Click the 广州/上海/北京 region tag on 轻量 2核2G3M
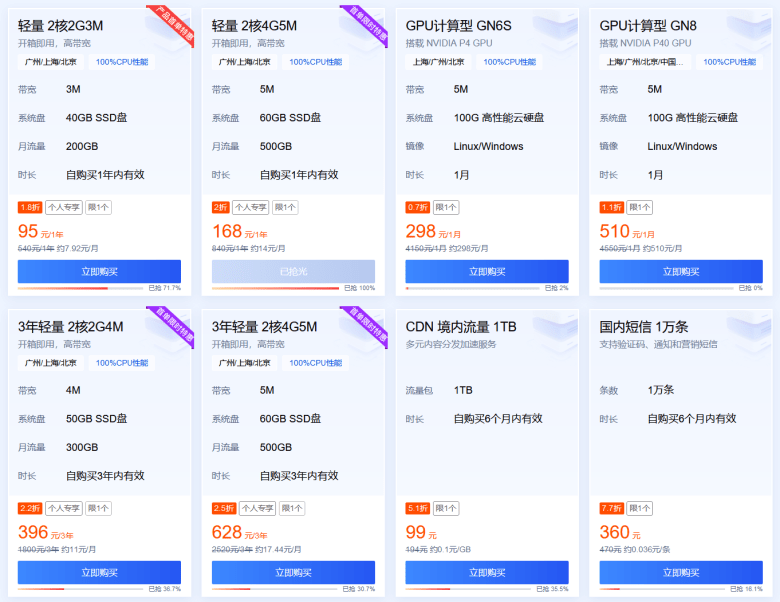This screenshot has width=780, height=602. coord(50,62)
